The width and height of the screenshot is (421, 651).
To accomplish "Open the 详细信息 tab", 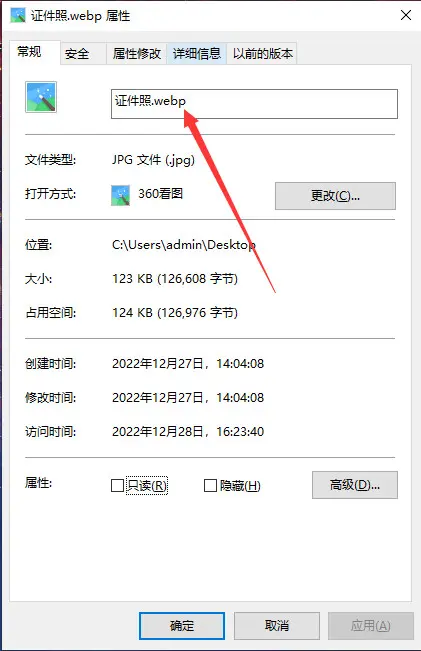I will [196, 54].
